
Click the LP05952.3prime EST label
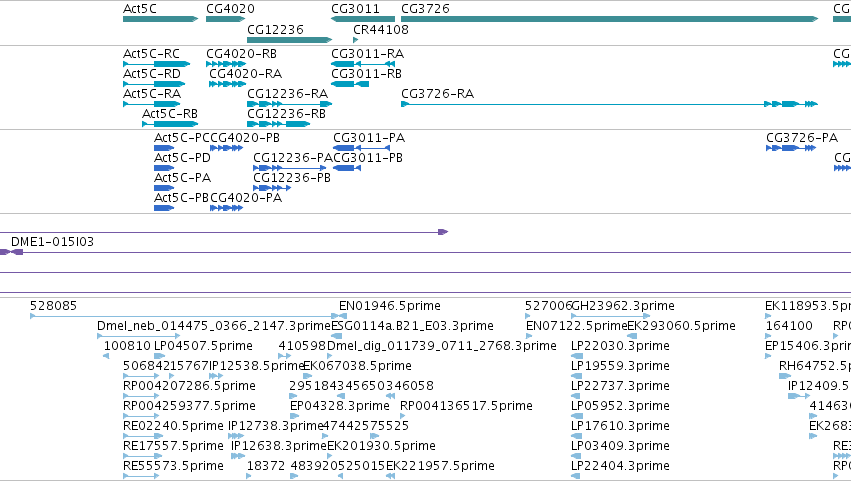620,407
